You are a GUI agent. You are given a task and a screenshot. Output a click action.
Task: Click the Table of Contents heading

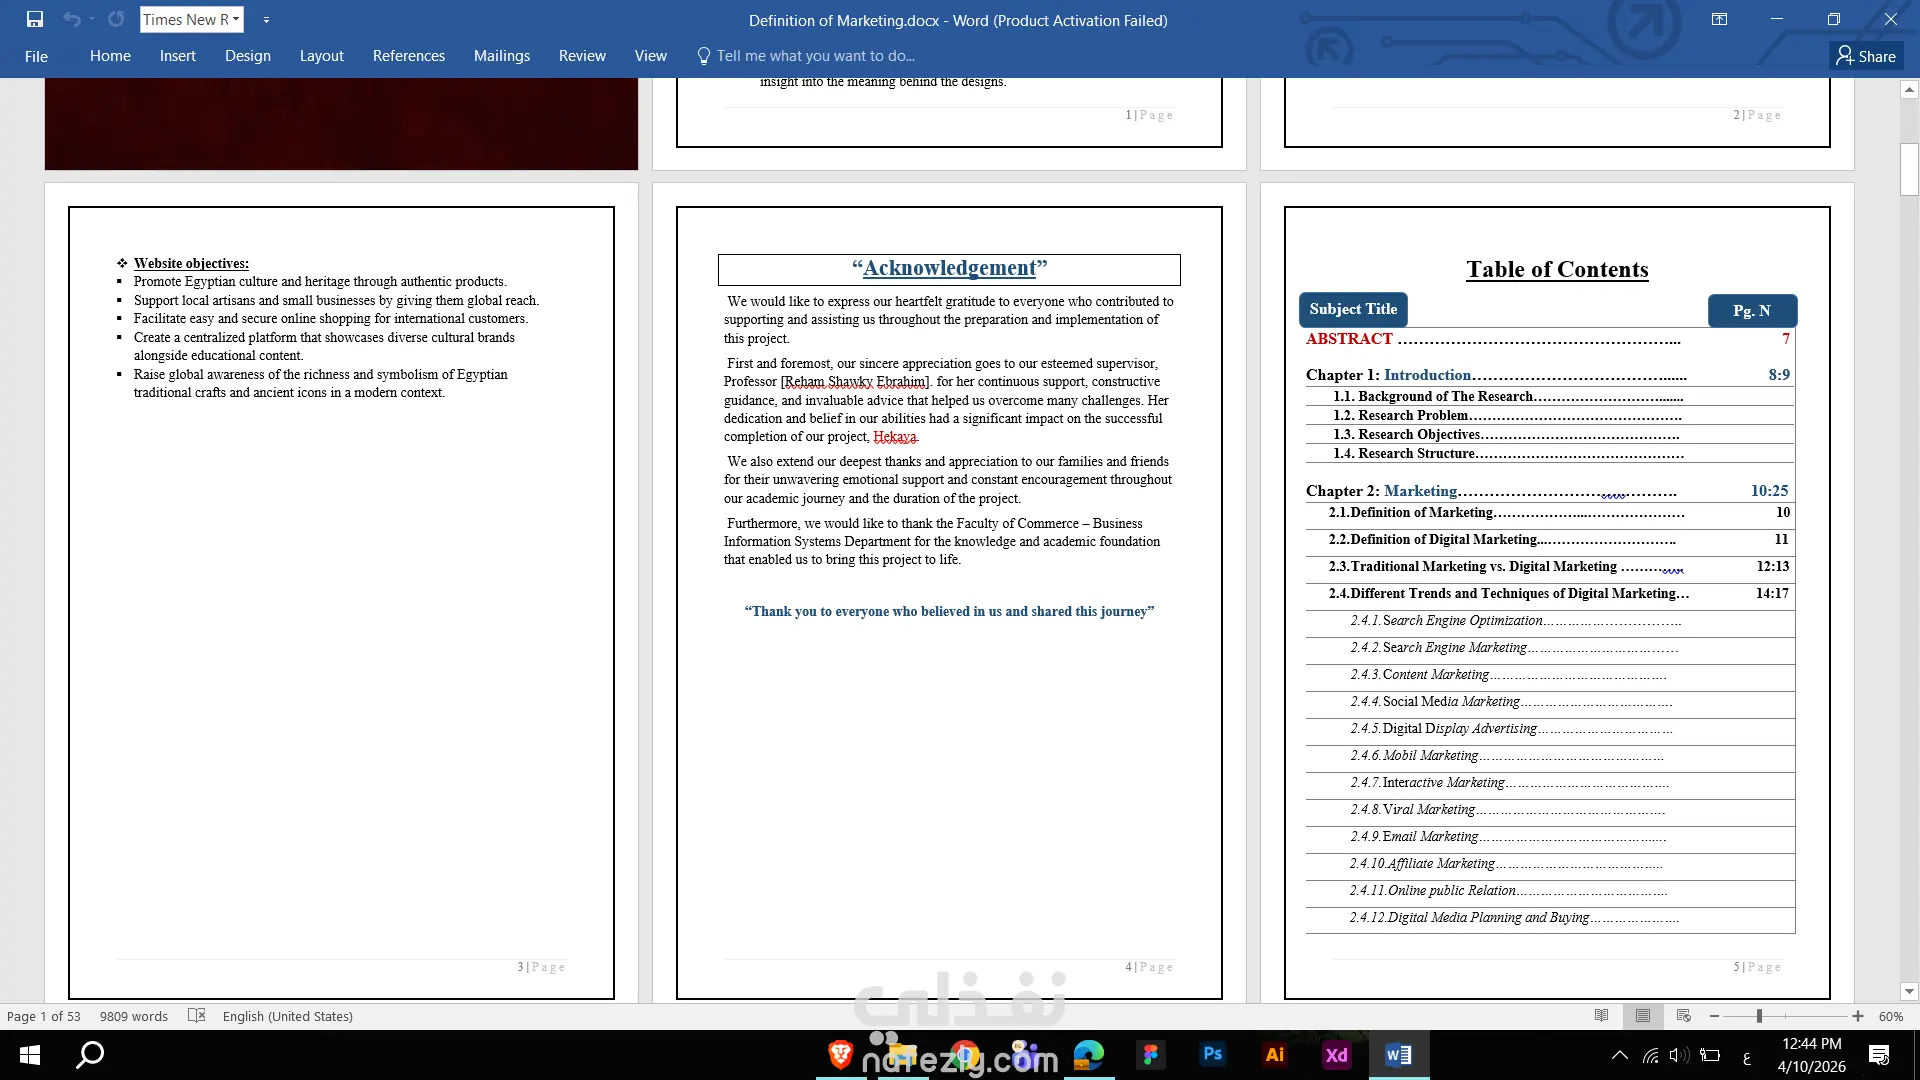click(1557, 269)
